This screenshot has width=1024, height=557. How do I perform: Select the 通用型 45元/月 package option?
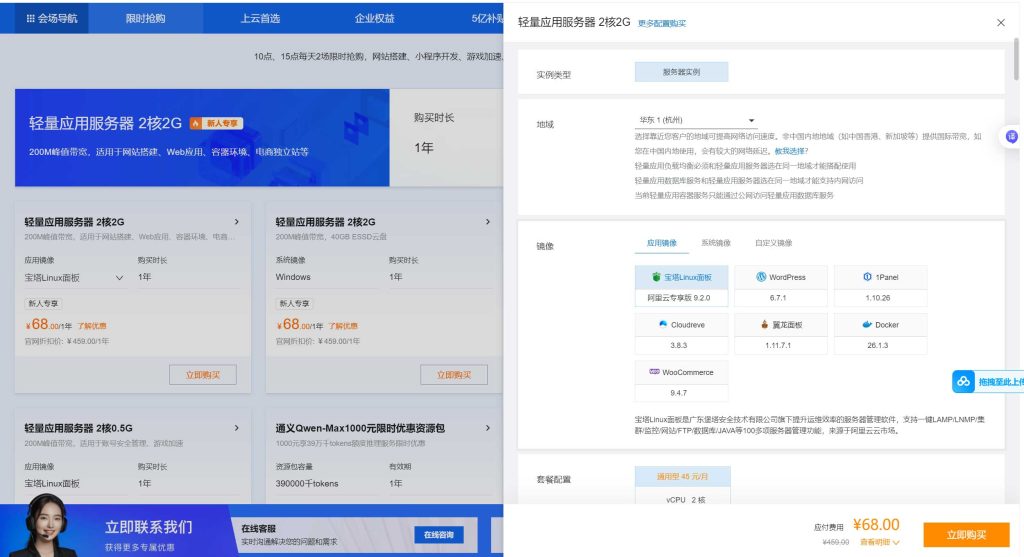tap(682, 478)
